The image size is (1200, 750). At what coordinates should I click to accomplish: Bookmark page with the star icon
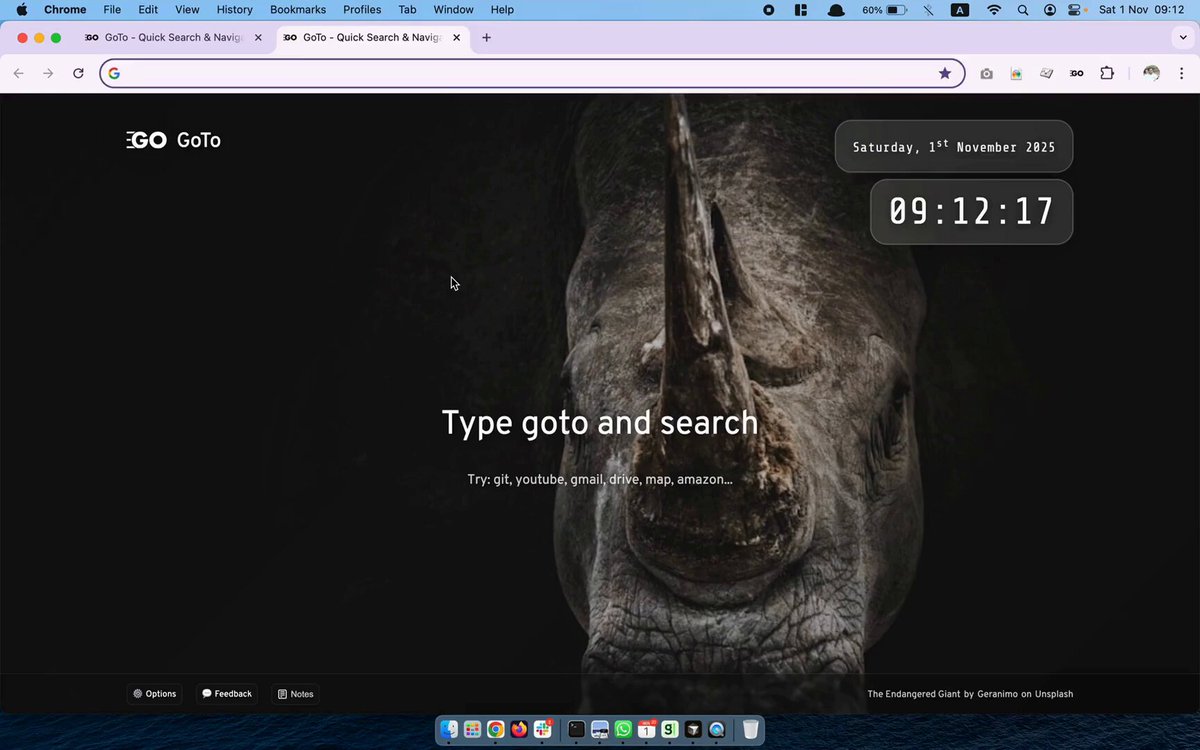(x=944, y=73)
